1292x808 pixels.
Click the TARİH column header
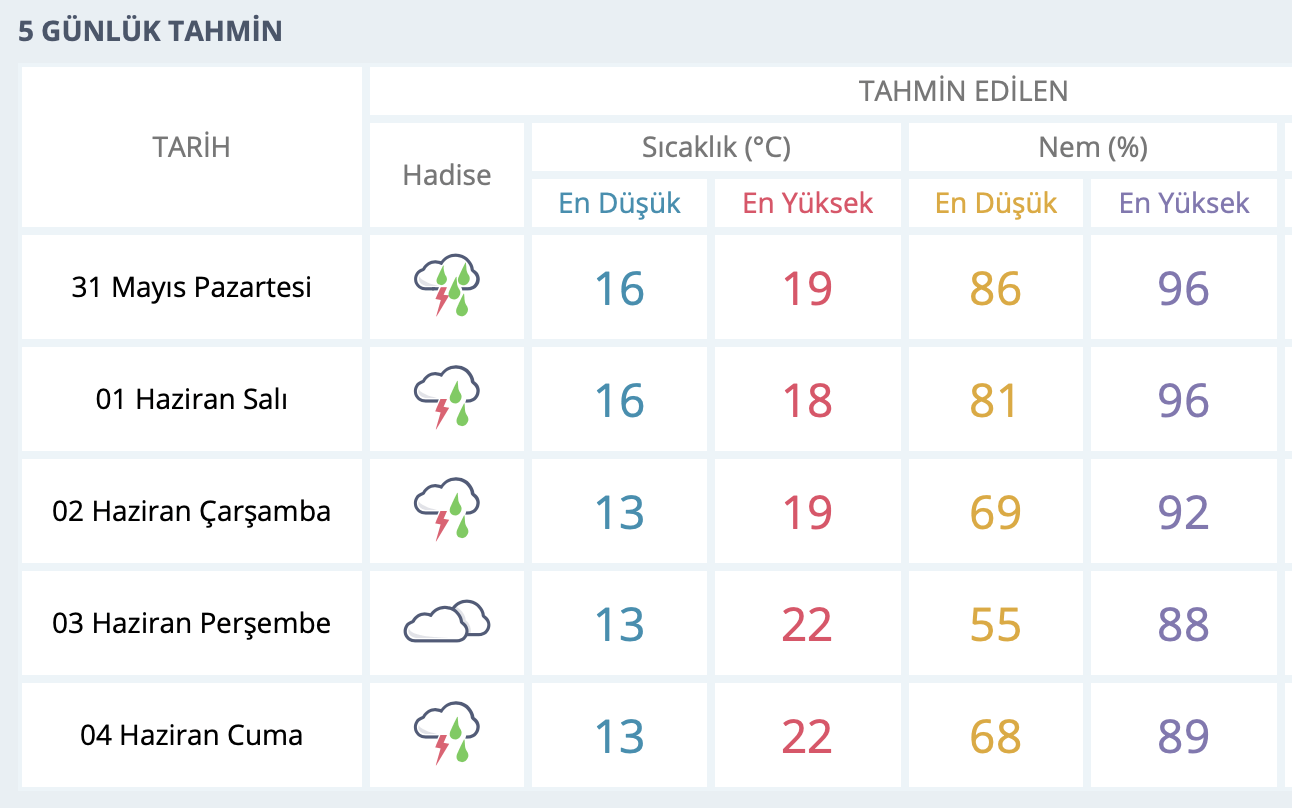191,147
